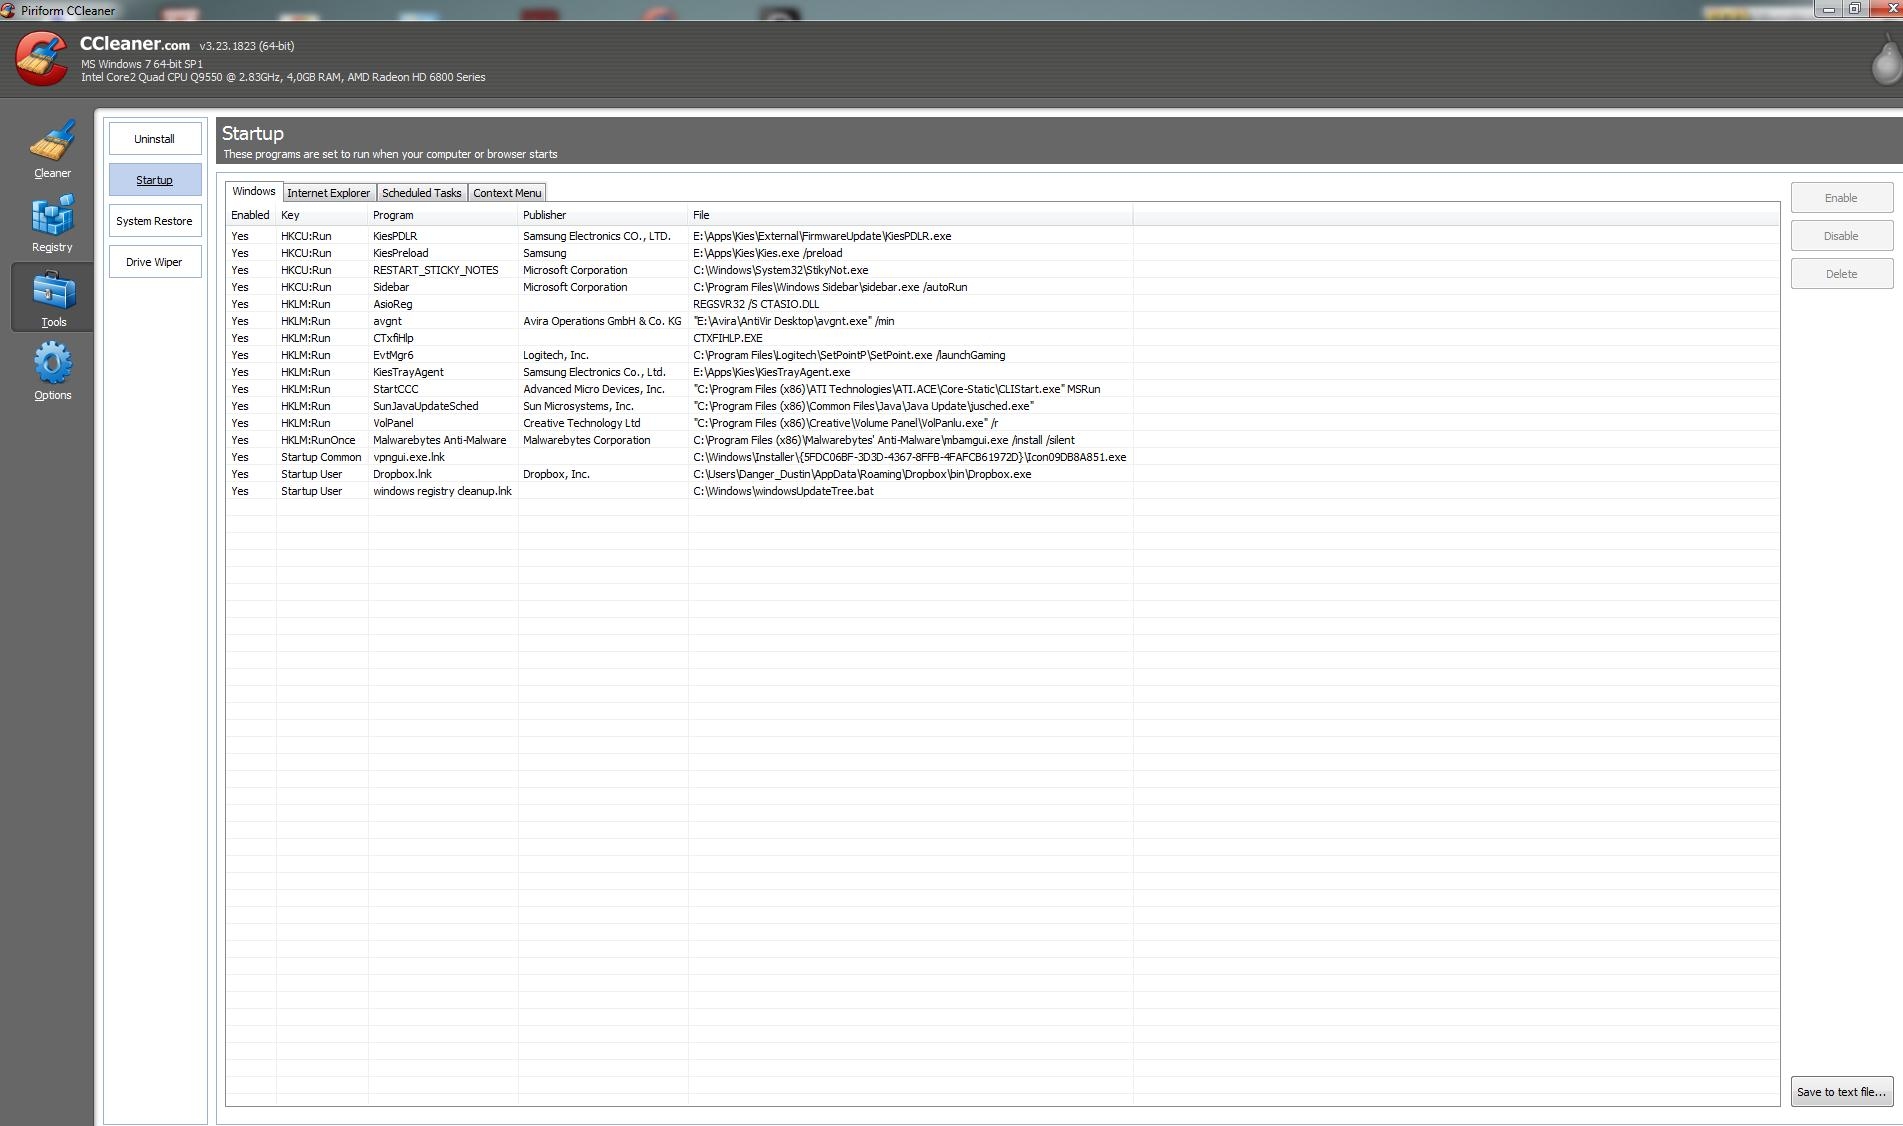
Task: Sort by the Key column header
Action: (x=322, y=215)
